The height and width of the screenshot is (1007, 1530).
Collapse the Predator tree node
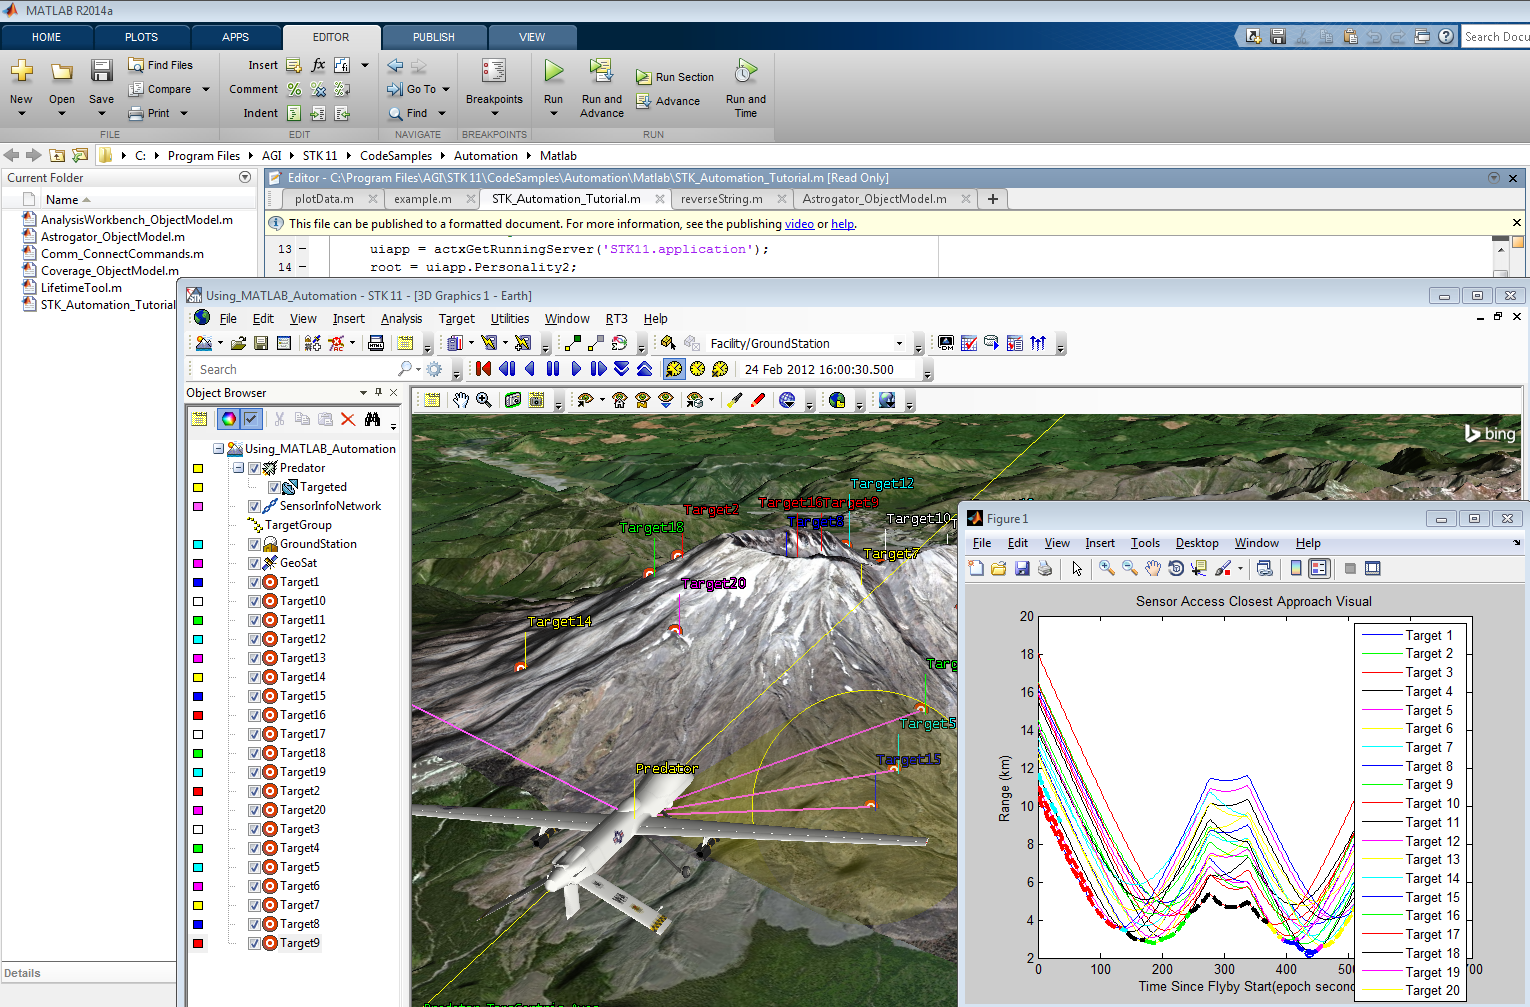[x=238, y=468]
